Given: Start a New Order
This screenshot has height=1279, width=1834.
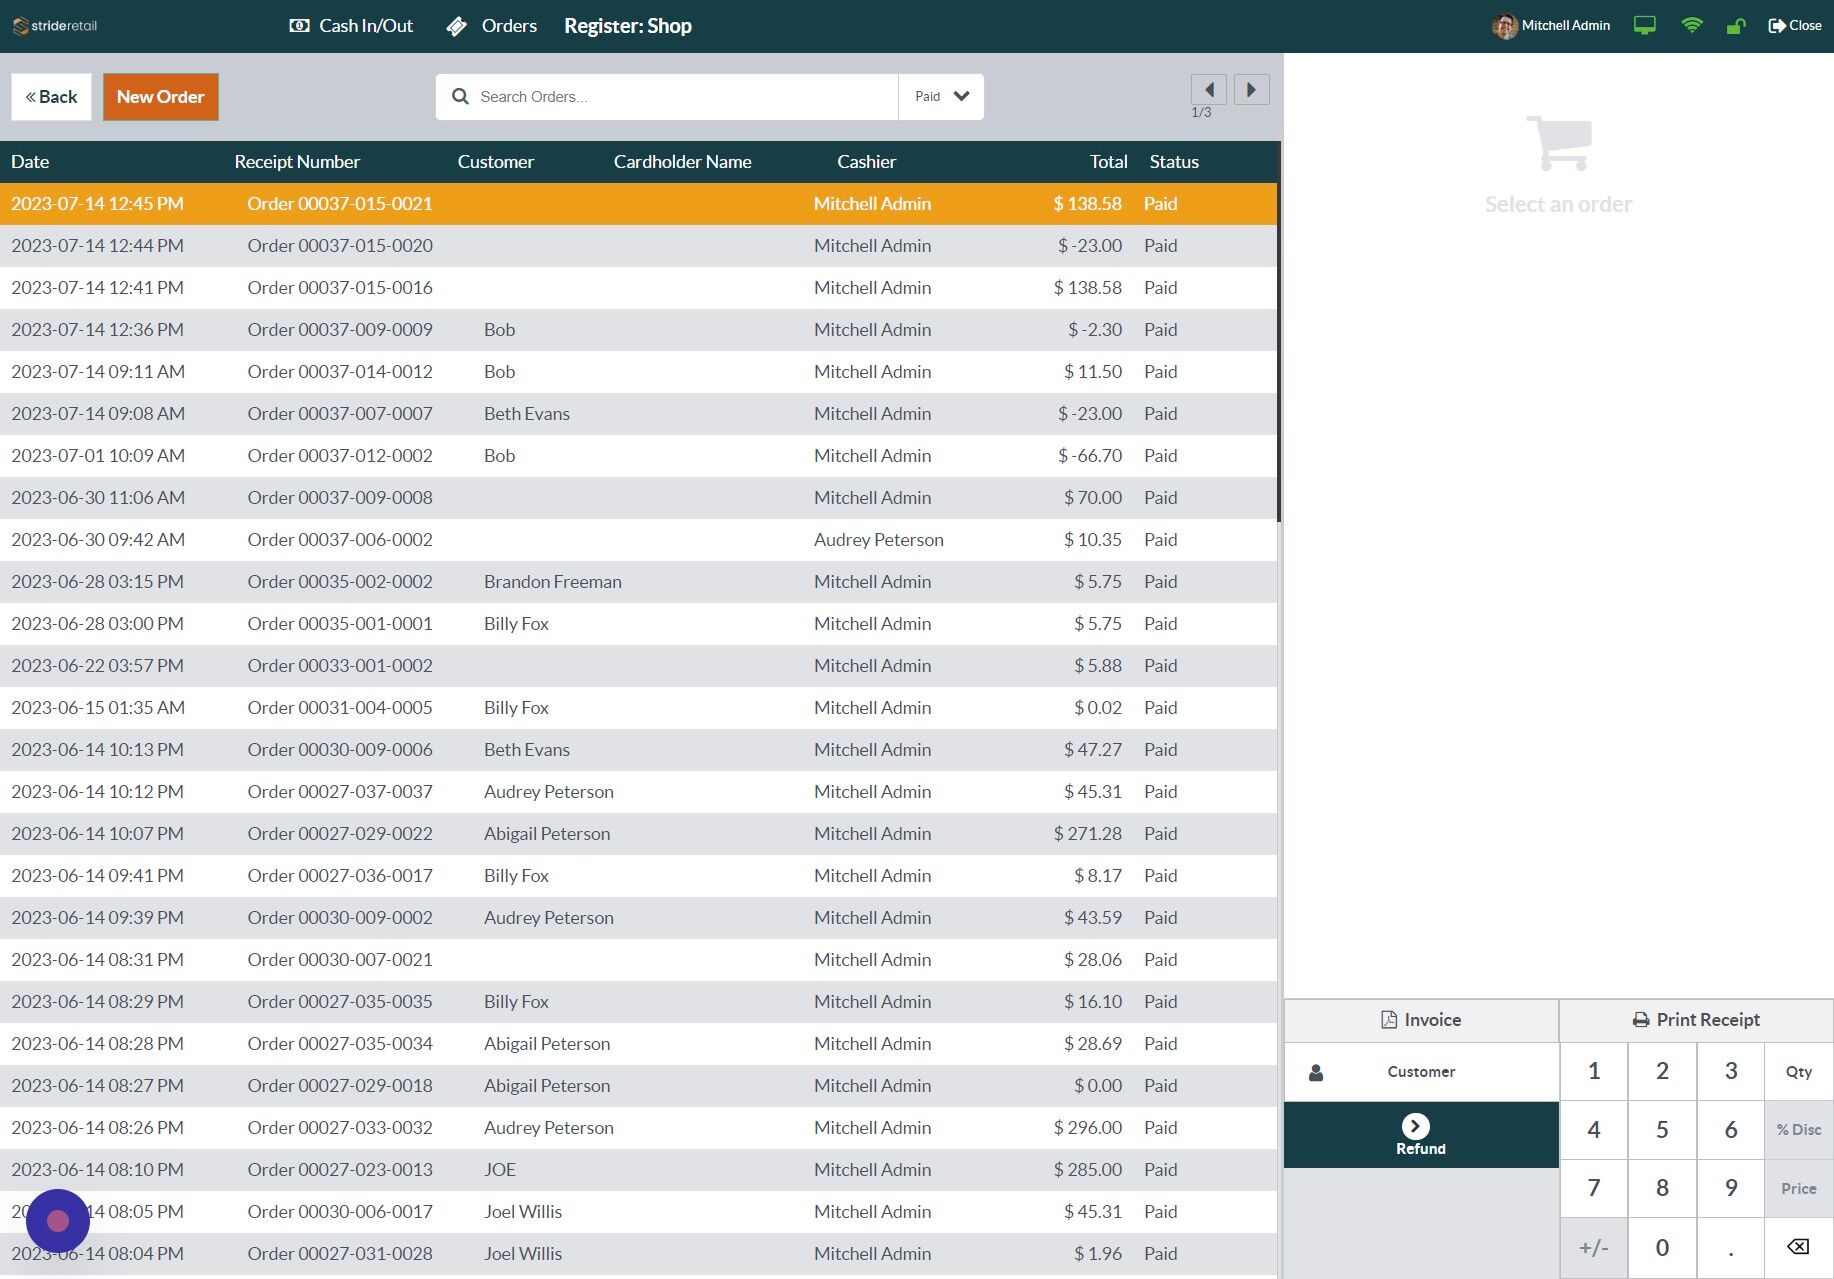Looking at the screenshot, I should point(160,97).
